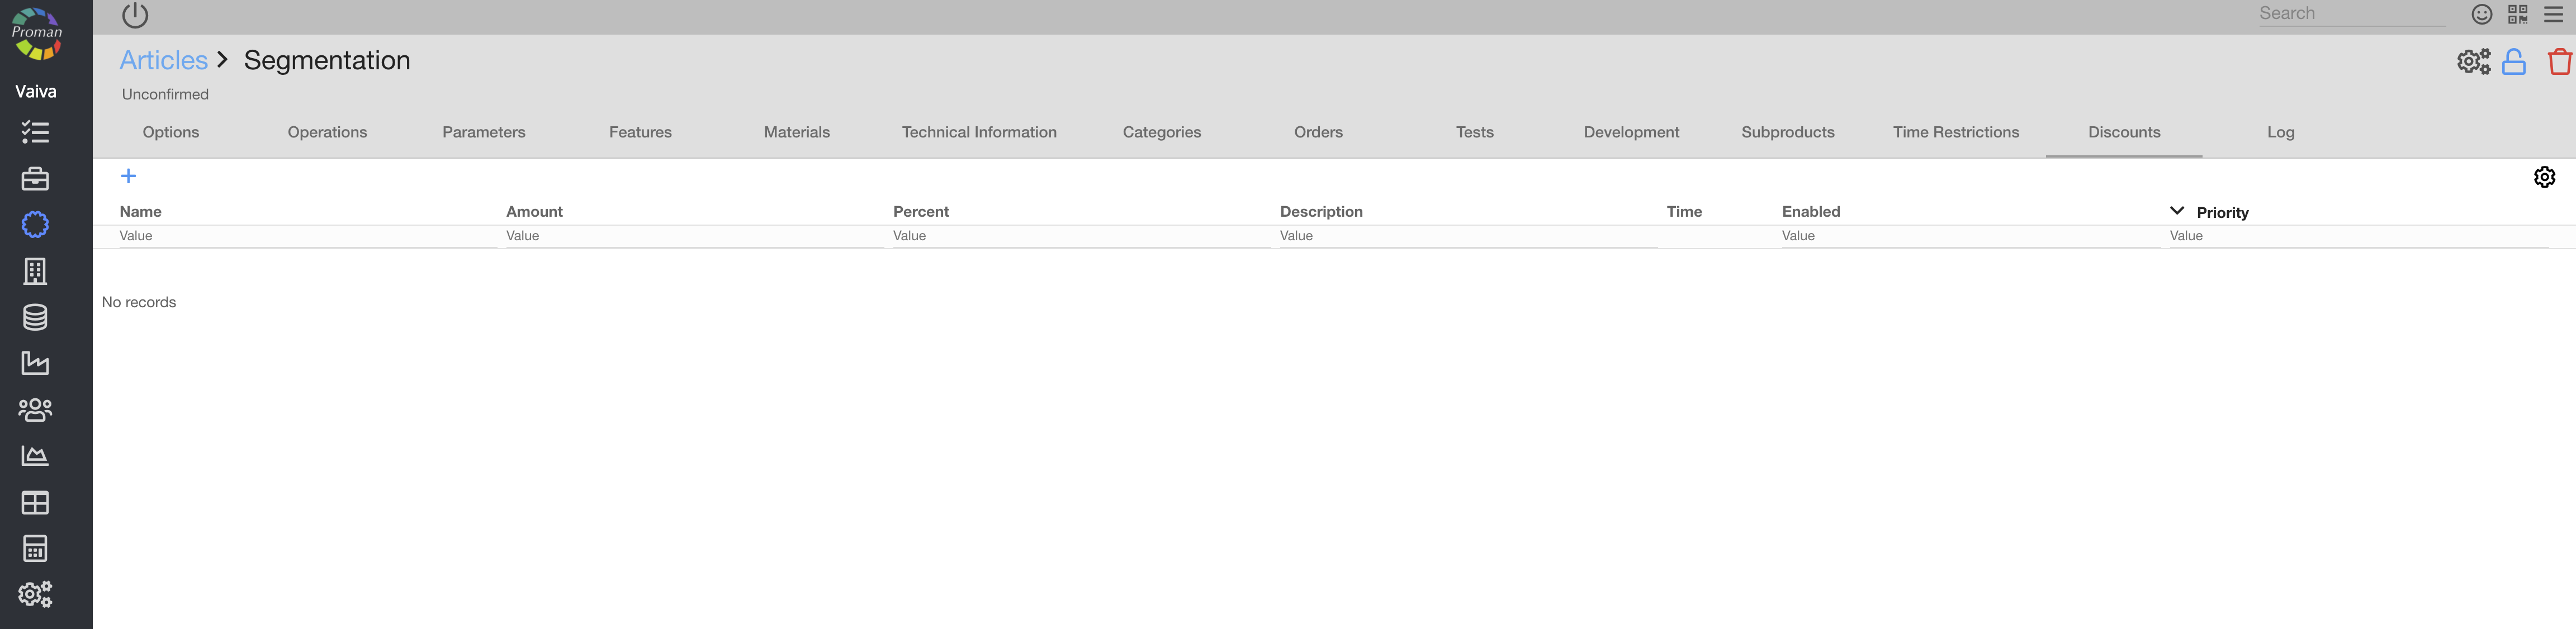Open the multi-gear settings icon near padlock
2576x629 pixels.
click(x=2473, y=62)
